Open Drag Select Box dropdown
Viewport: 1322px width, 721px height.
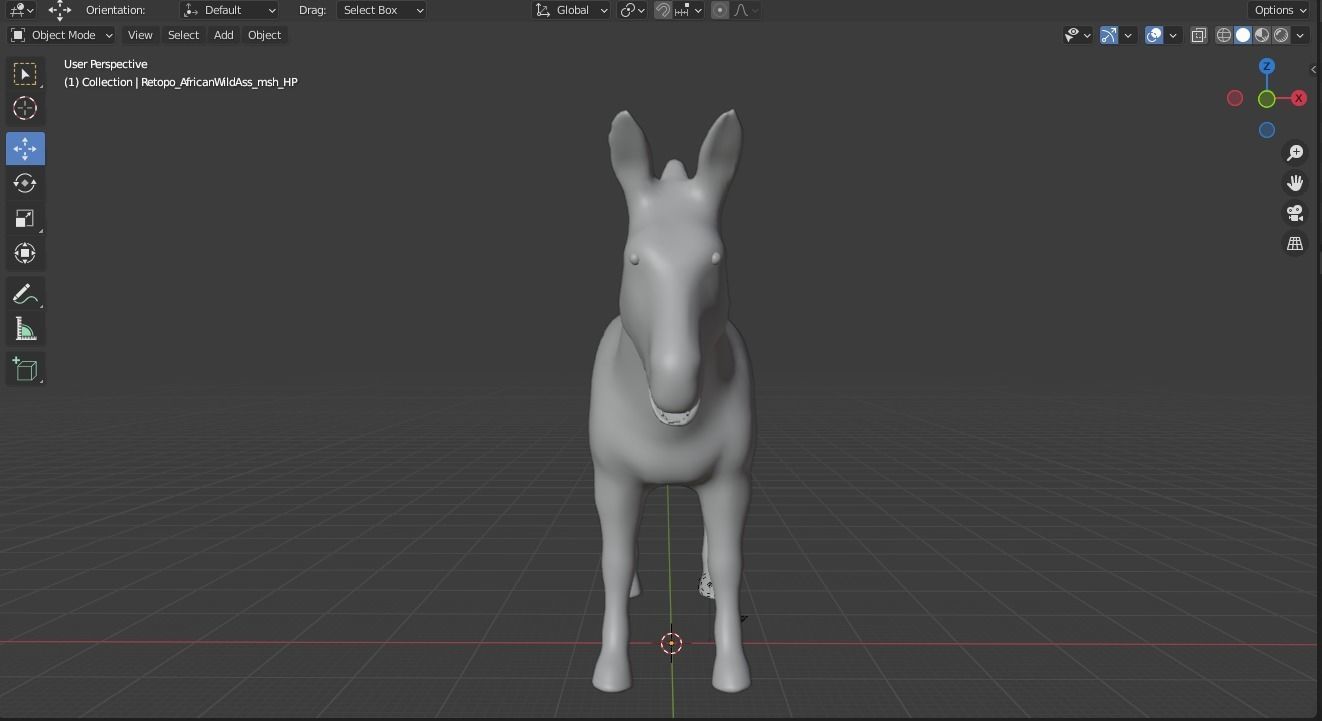click(x=382, y=10)
